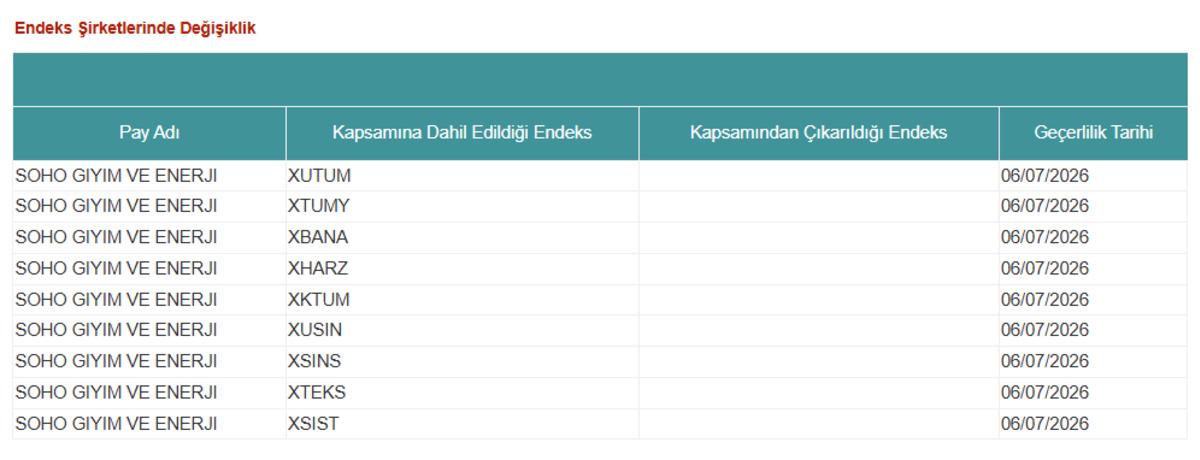The image size is (1200, 460).
Task: Select the XTEKS index cell
Action: click(462, 393)
